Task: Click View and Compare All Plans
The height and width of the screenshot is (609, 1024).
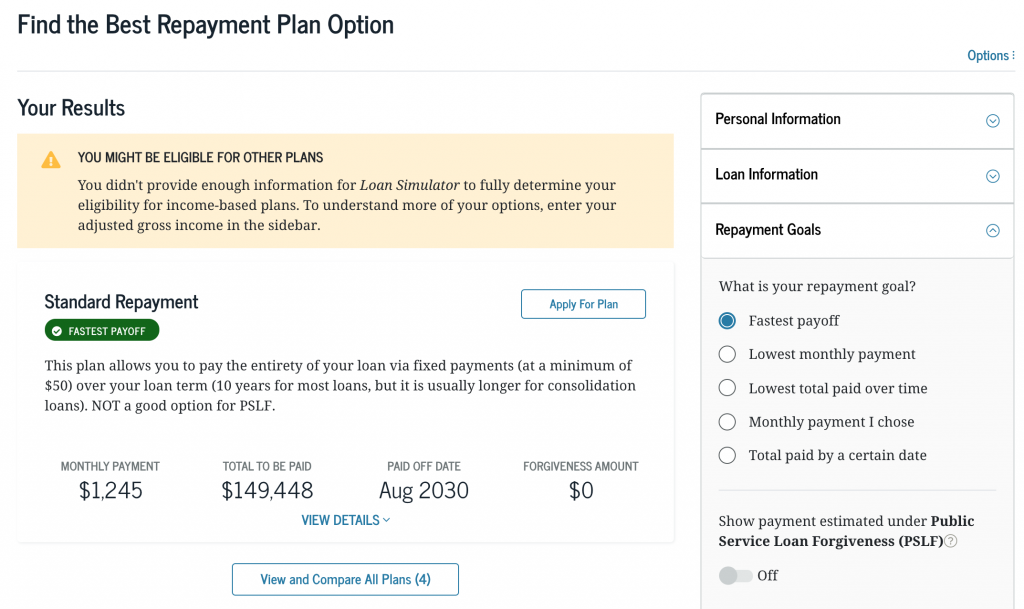Action: tap(345, 579)
